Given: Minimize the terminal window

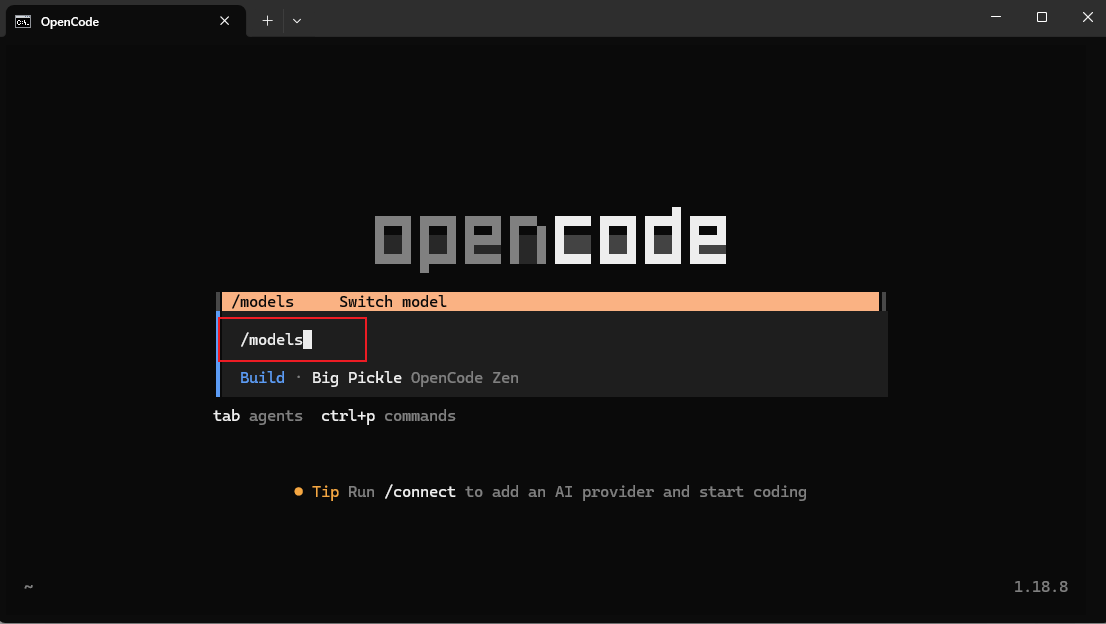Looking at the screenshot, I should 996,17.
